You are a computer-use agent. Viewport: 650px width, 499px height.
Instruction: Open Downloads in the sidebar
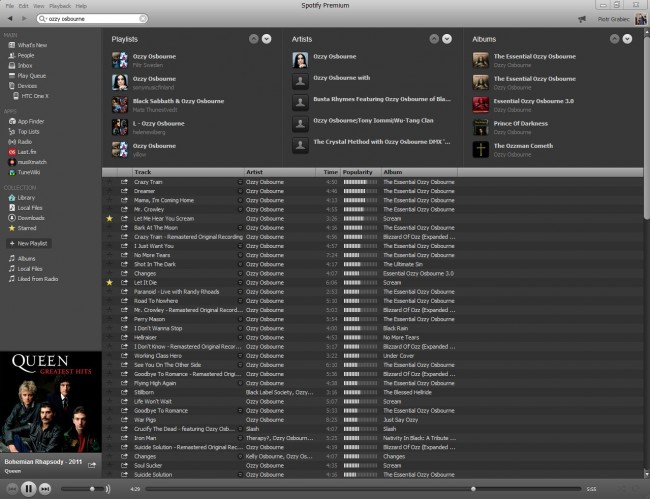pyautogui.click(x=27, y=218)
